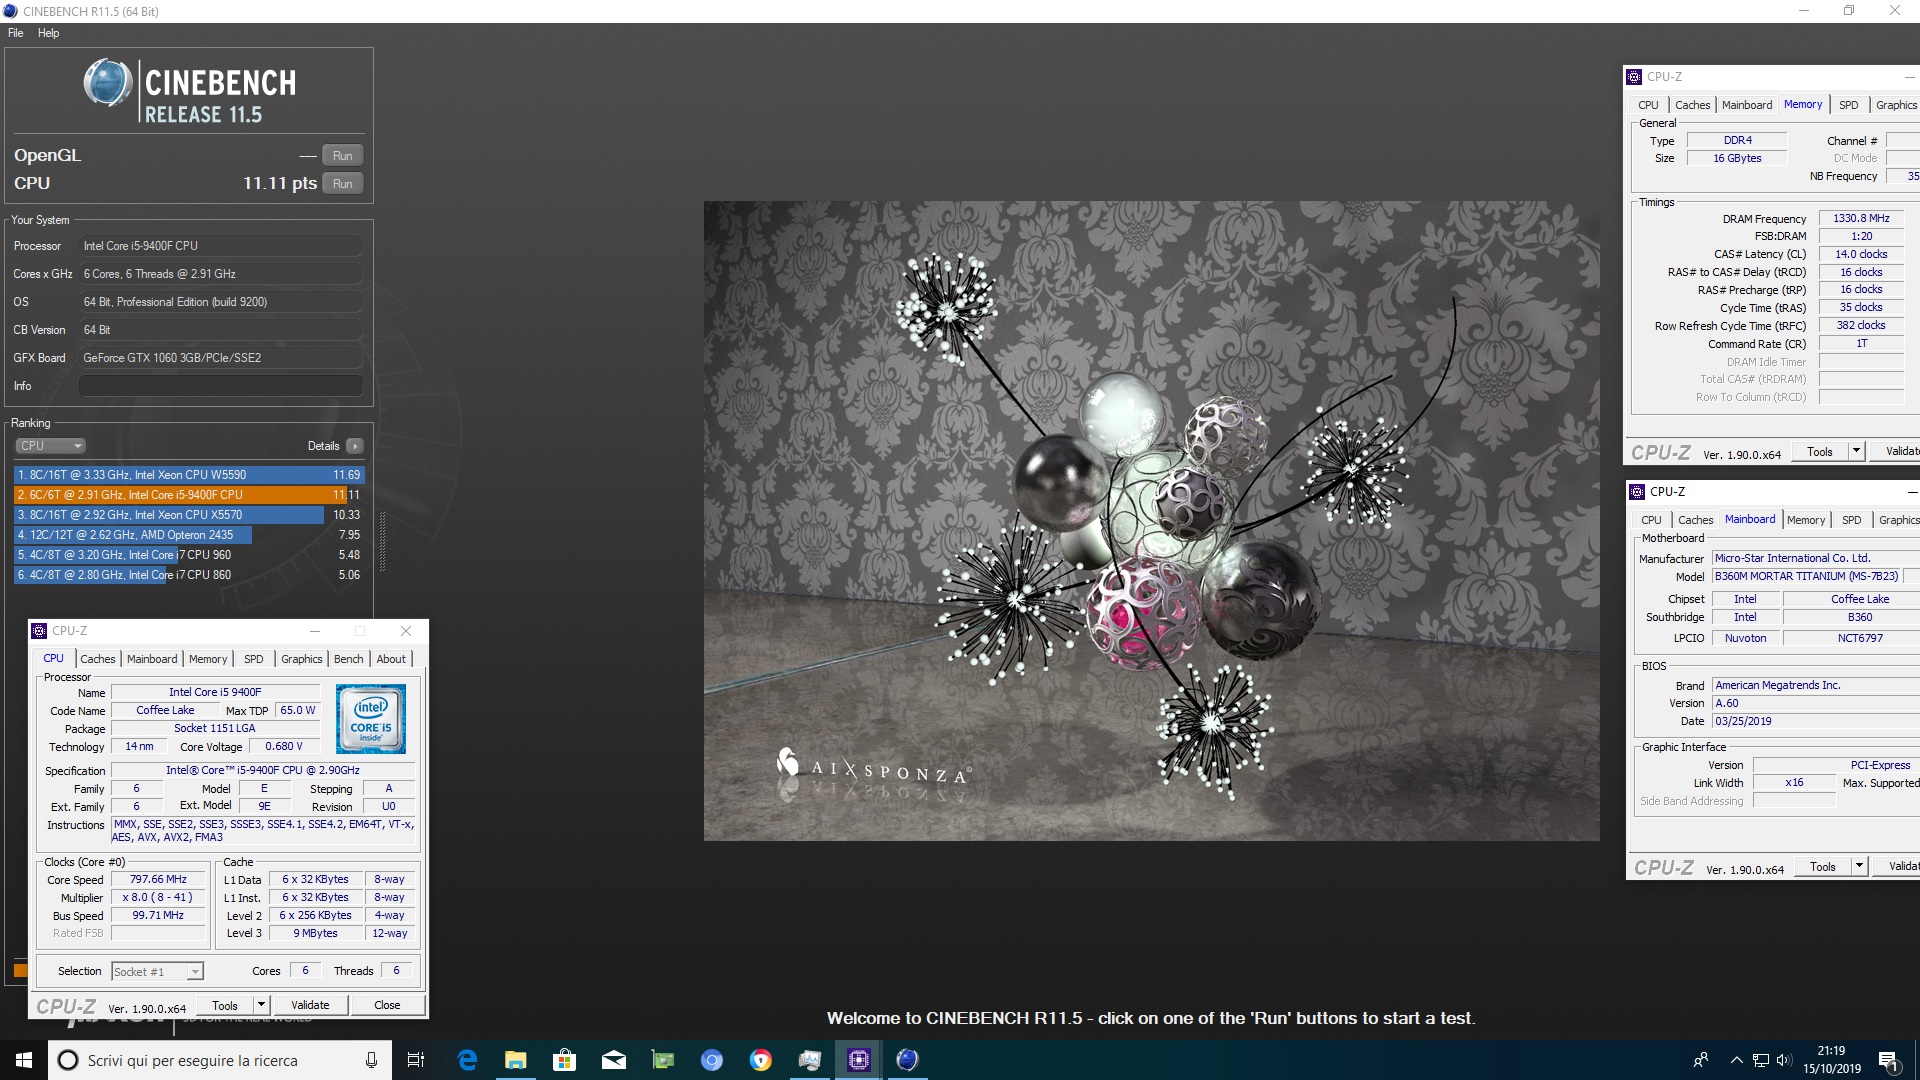Click the rendered Cinebench scene image

point(1151,521)
